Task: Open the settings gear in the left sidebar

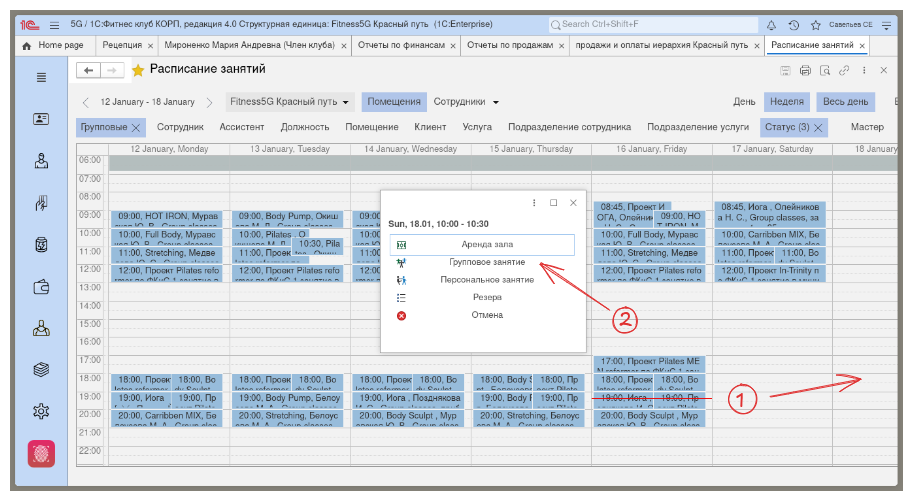Action: [x=41, y=411]
